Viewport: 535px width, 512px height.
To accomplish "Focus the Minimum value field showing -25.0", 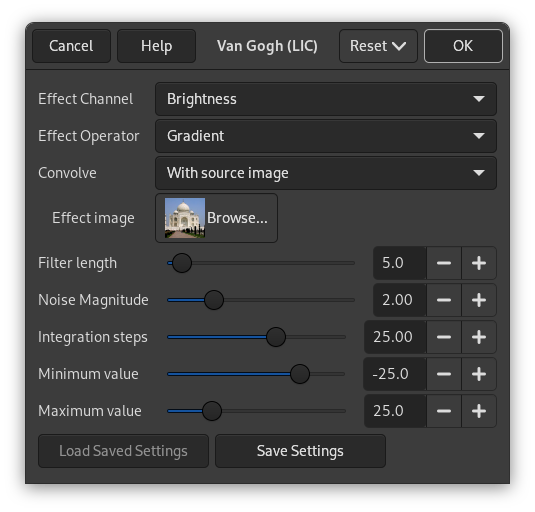I will tap(395, 374).
